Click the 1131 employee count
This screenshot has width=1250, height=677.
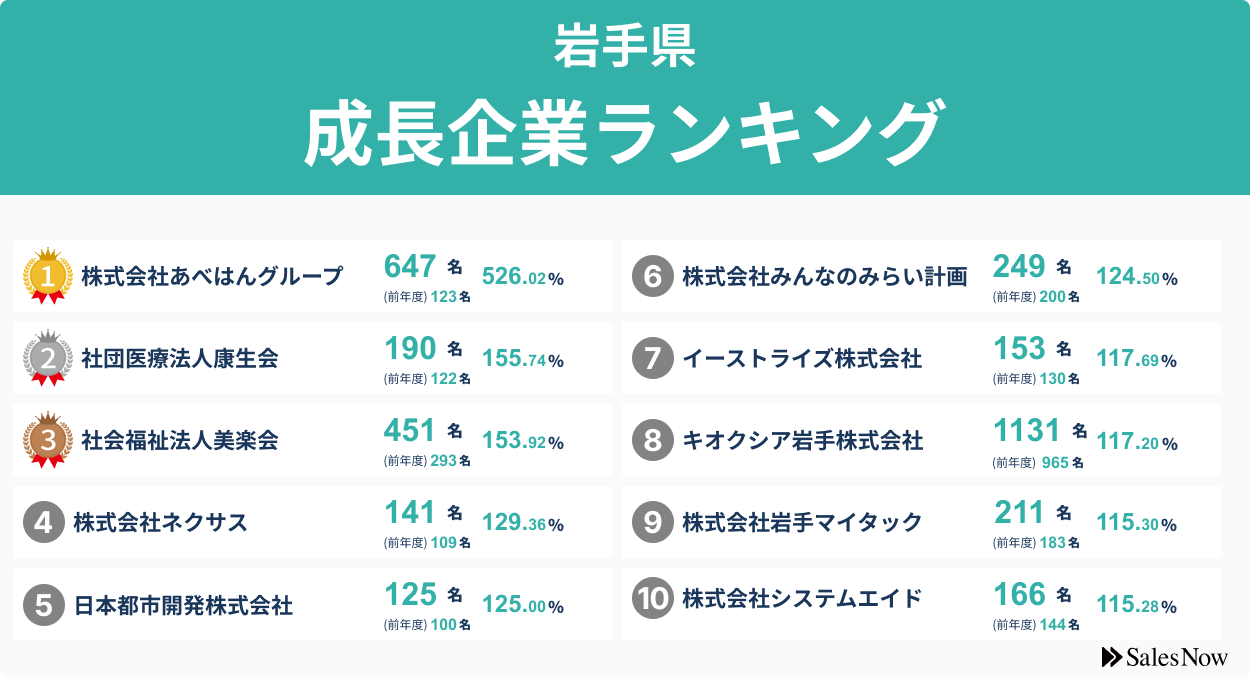point(1026,431)
